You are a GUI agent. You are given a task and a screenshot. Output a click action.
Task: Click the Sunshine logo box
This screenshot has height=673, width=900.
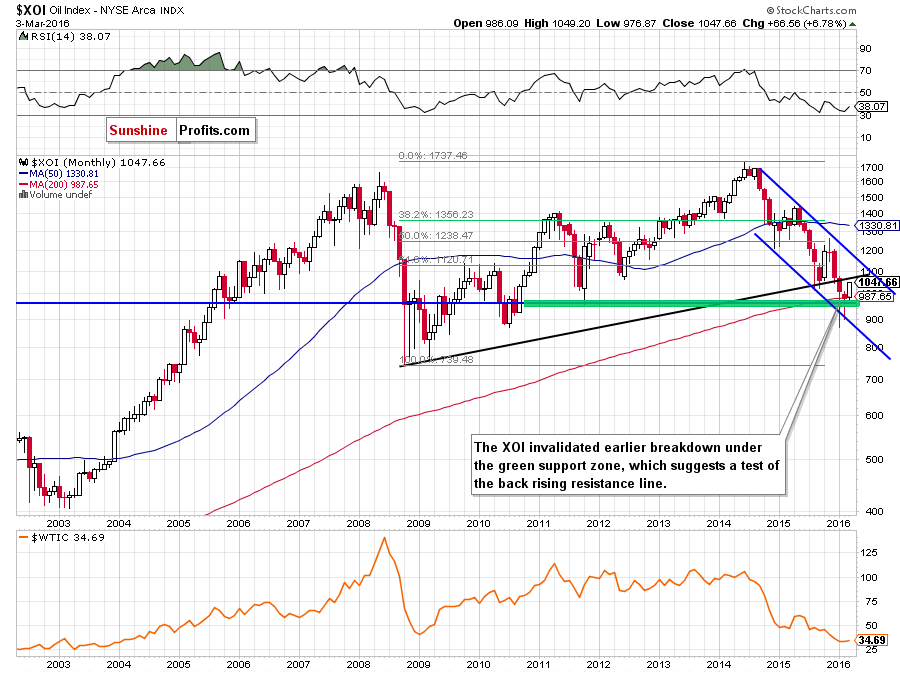[x=139, y=130]
